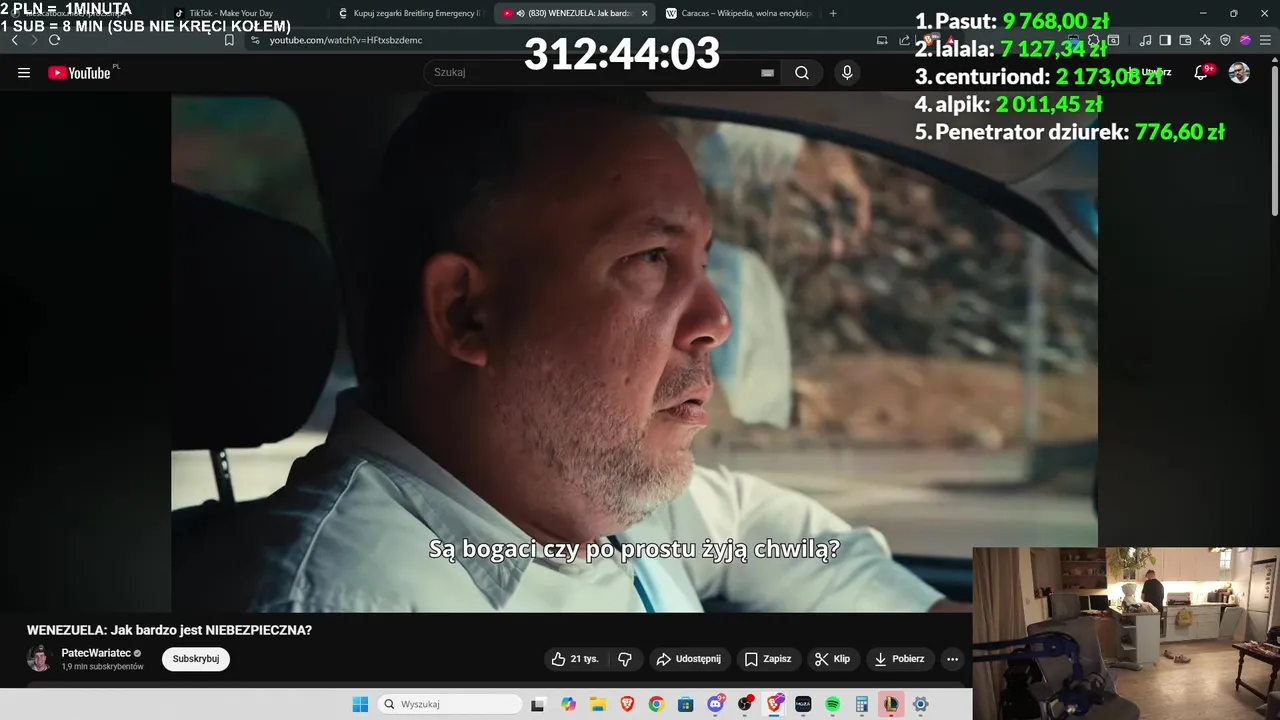Click the Zapisz save button

tap(768, 659)
